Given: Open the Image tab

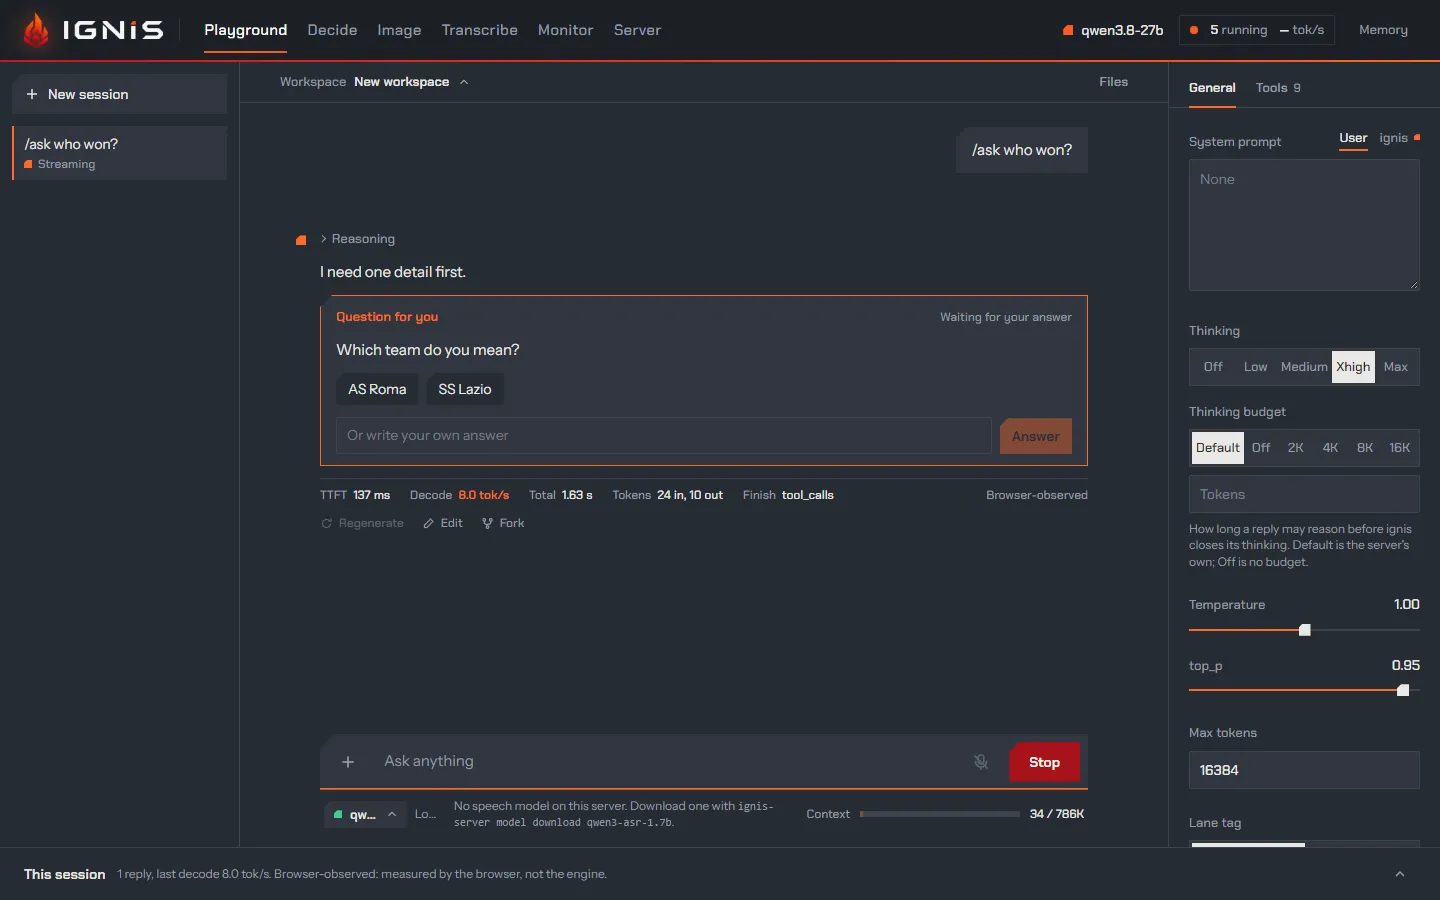Looking at the screenshot, I should (x=399, y=30).
